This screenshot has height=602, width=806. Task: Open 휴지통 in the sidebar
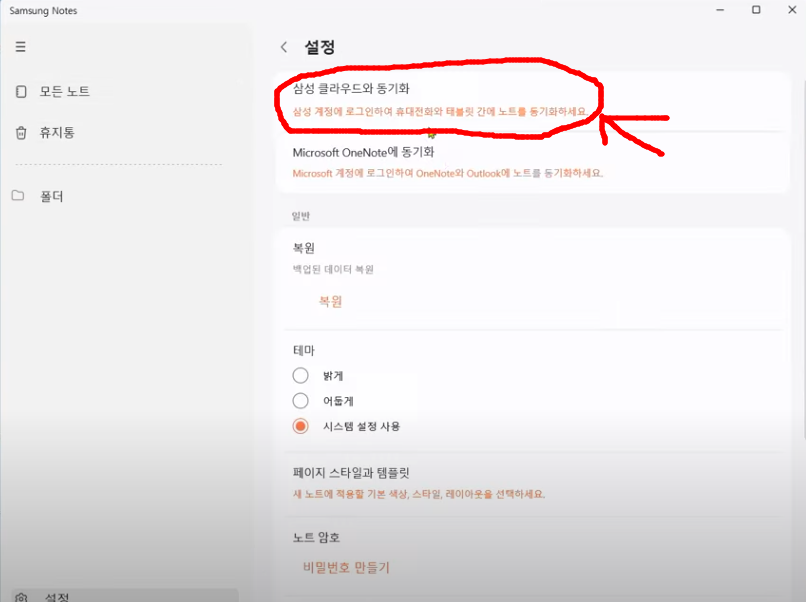(58, 133)
